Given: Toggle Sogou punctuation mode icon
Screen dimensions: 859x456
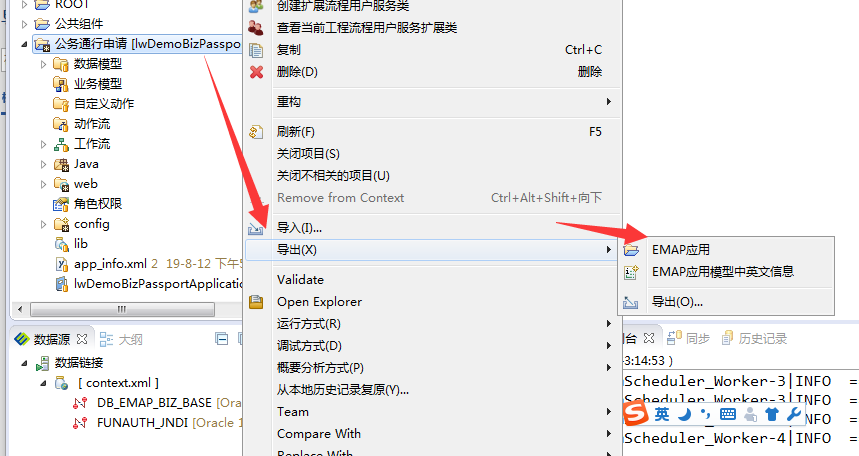Looking at the screenshot, I should [x=706, y=414].
